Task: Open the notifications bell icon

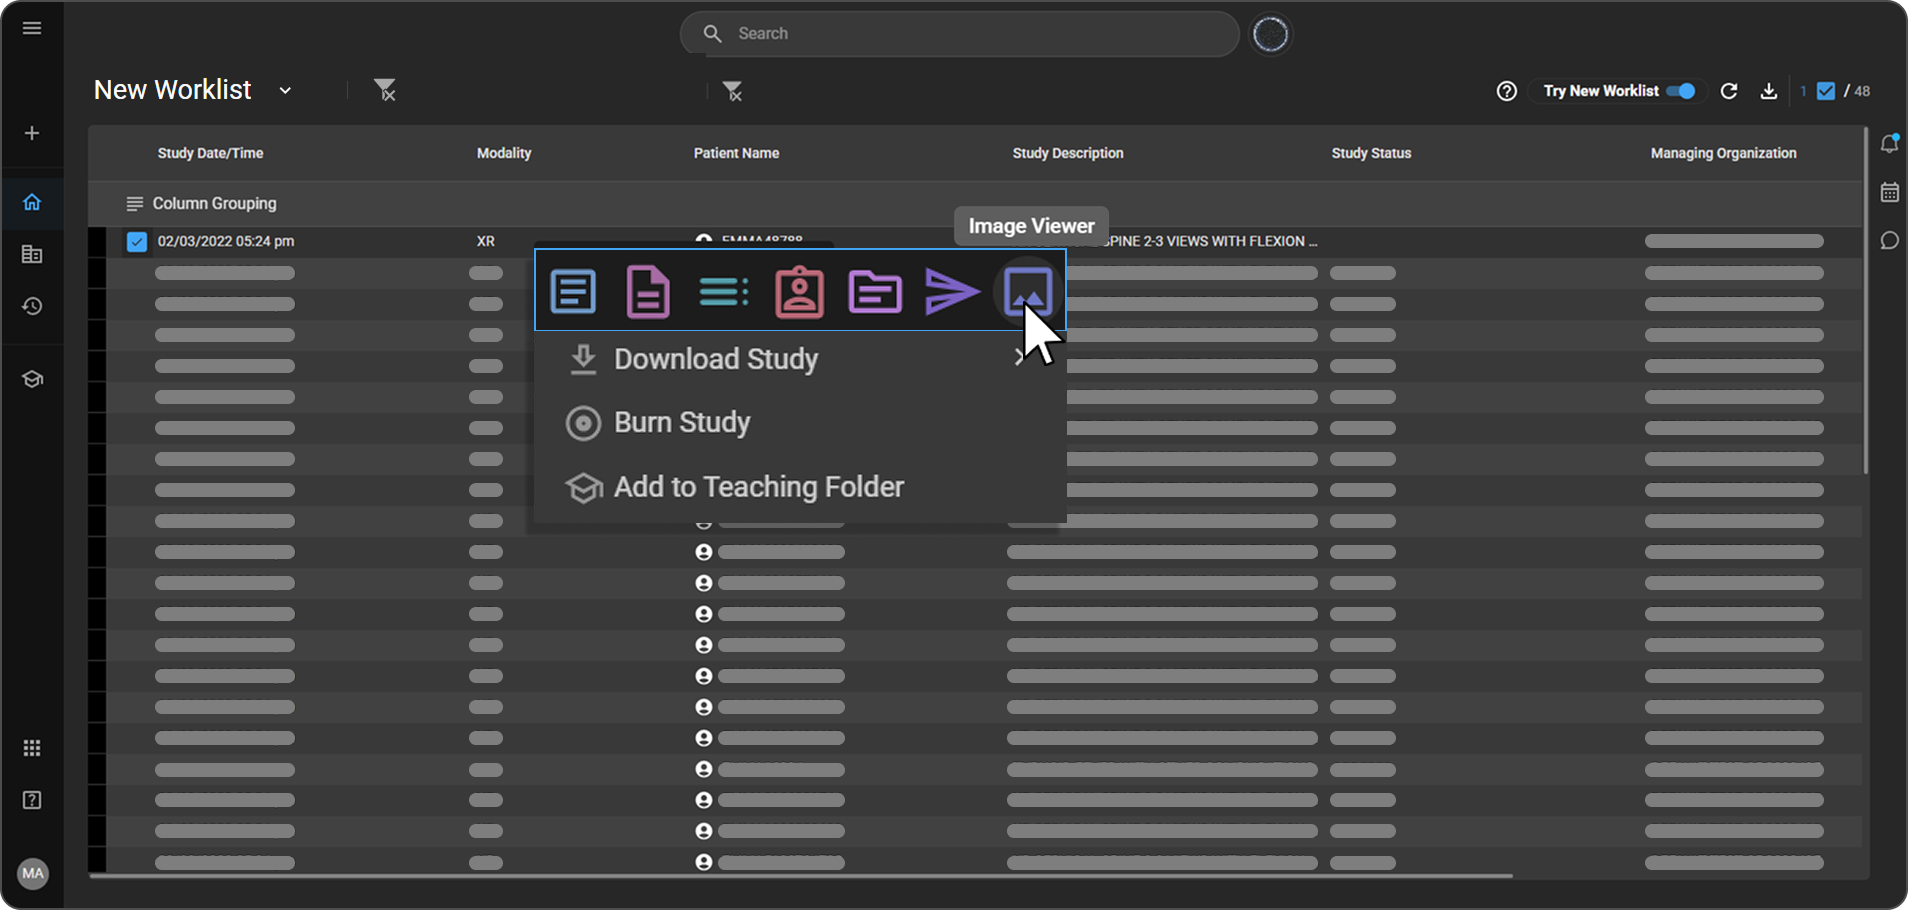Action: (x=1889, y=144)
